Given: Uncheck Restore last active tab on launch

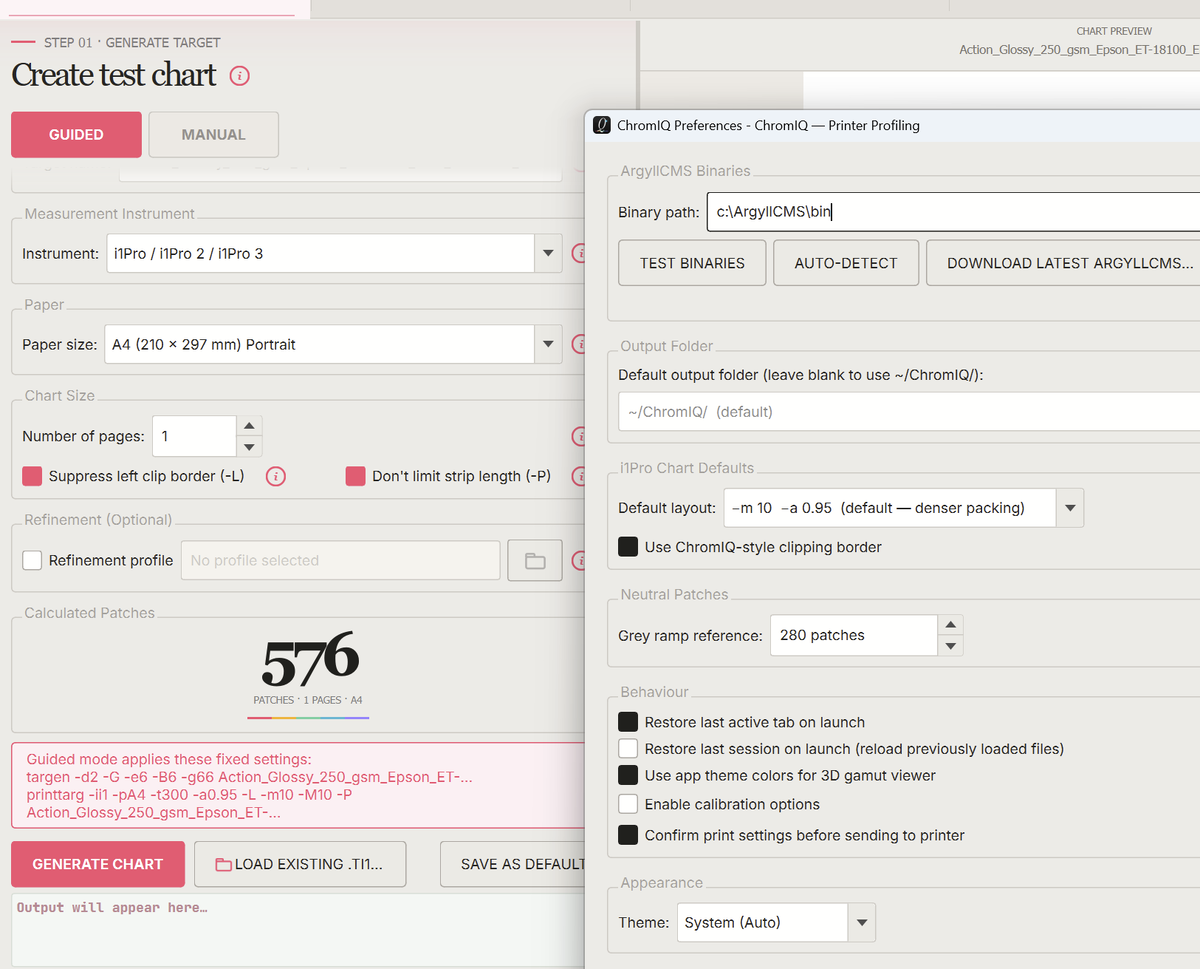Looking at the screenshot, I should [628, 722].
